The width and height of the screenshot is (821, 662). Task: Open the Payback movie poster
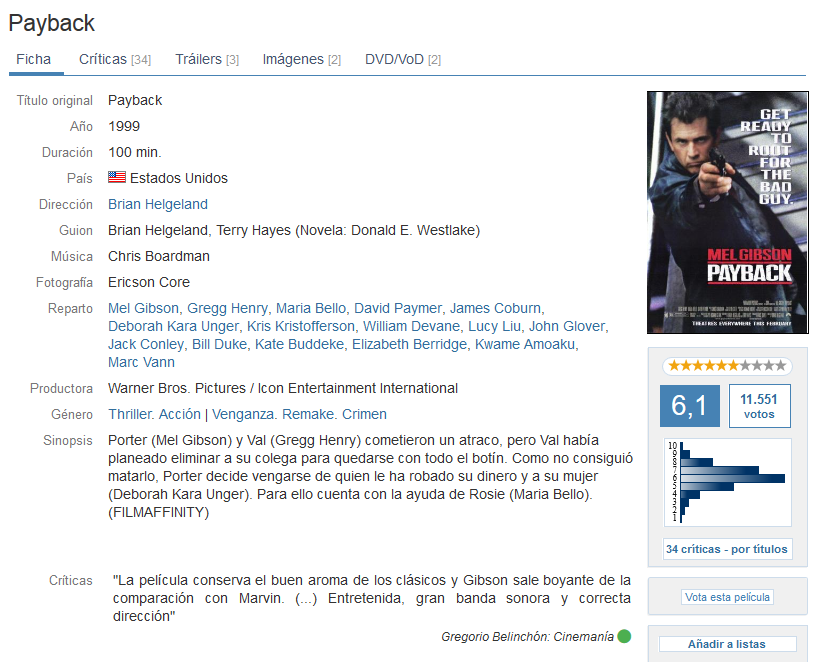728,213
